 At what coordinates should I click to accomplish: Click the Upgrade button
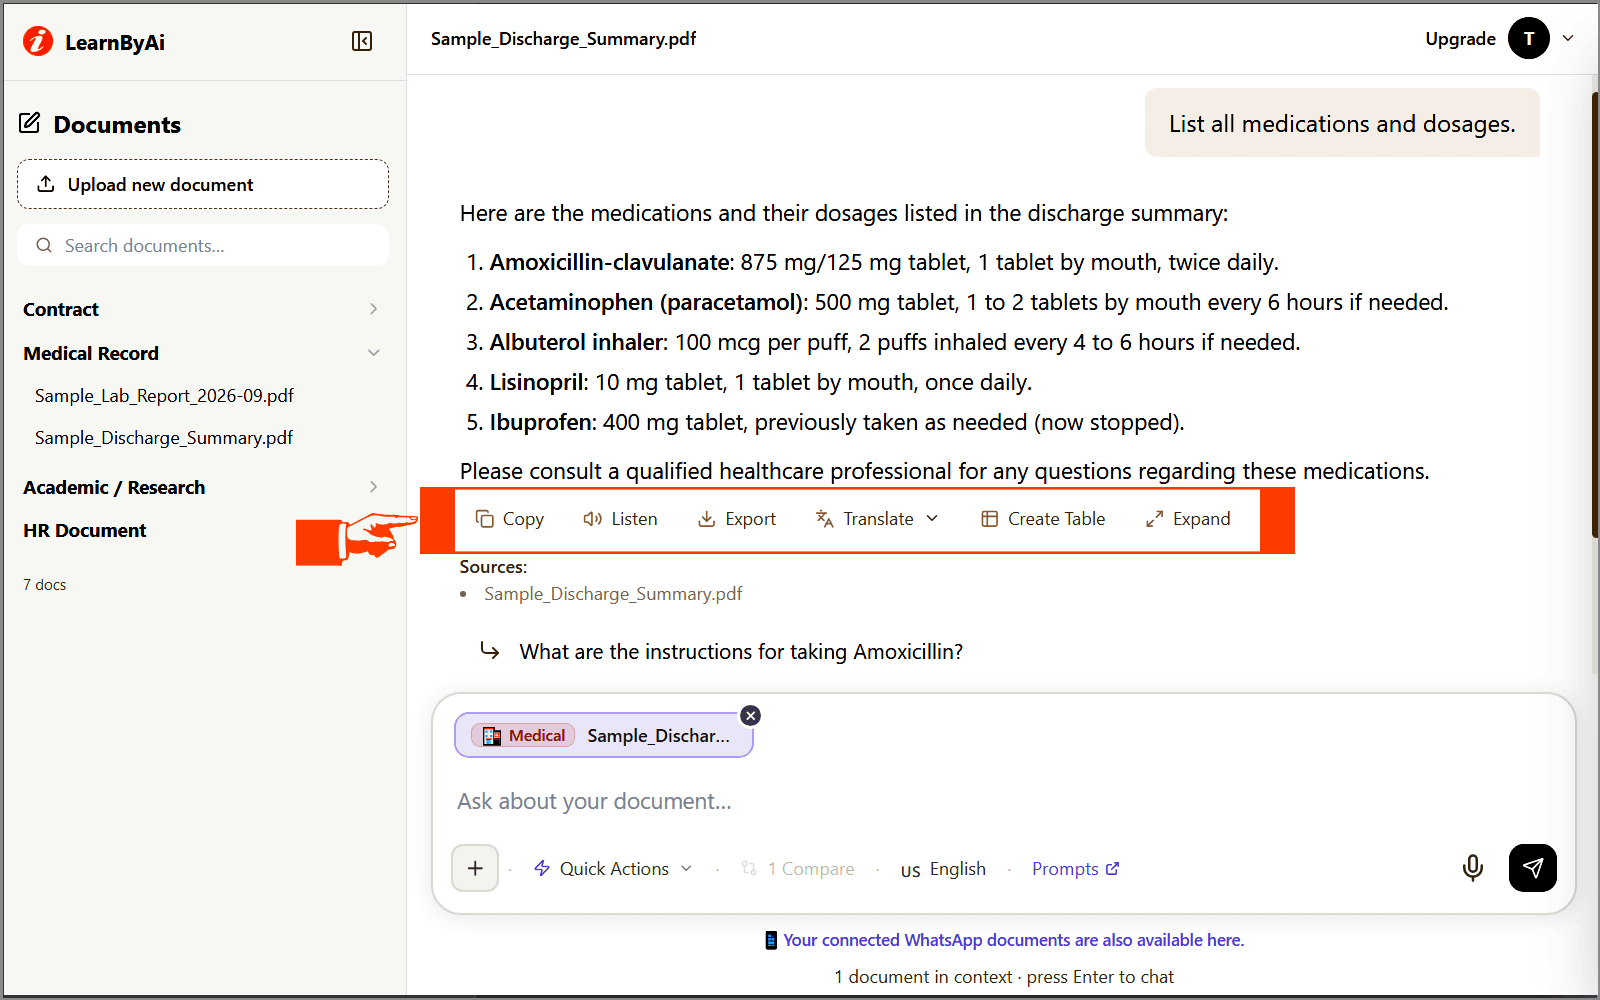1460,39
